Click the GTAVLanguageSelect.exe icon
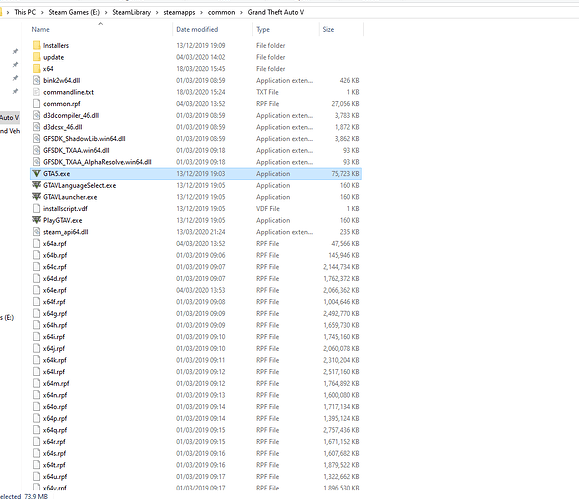The height and width of the screenshot is (499, 579). [x=36, y=185]
